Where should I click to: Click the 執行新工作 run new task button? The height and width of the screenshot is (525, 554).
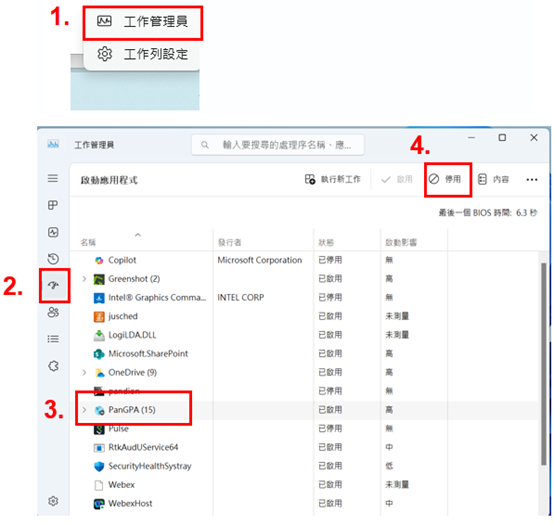pyautogui.click(x=332, y=179)
